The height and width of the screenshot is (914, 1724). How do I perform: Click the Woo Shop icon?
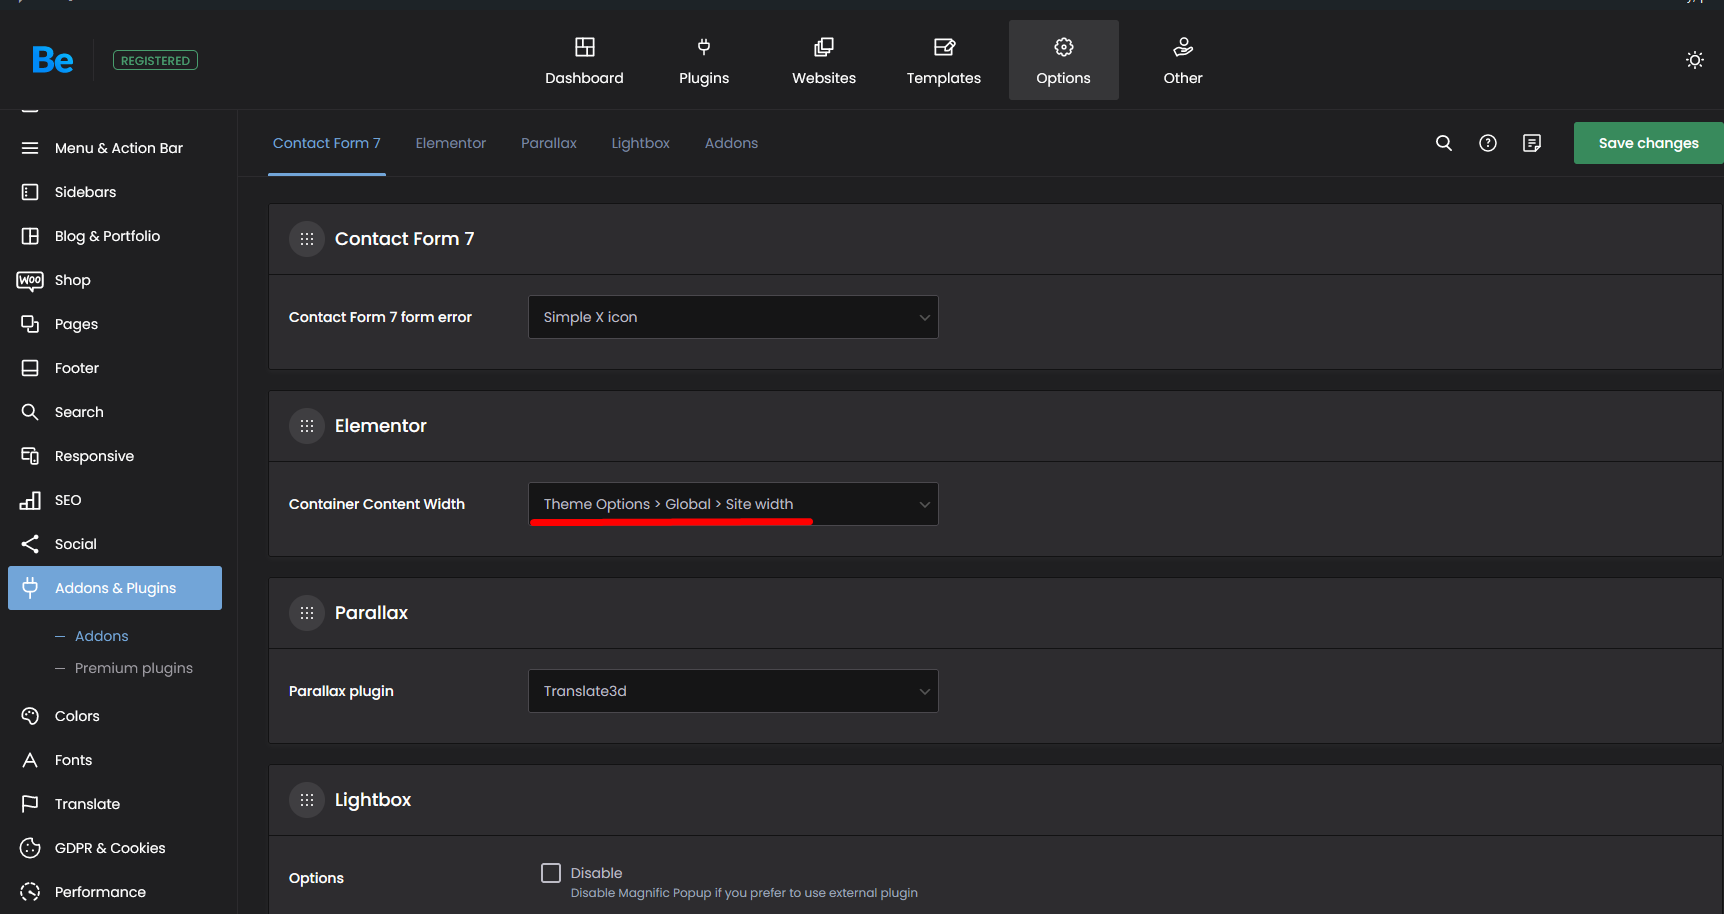pyautogui.click(x=30, y=280)
